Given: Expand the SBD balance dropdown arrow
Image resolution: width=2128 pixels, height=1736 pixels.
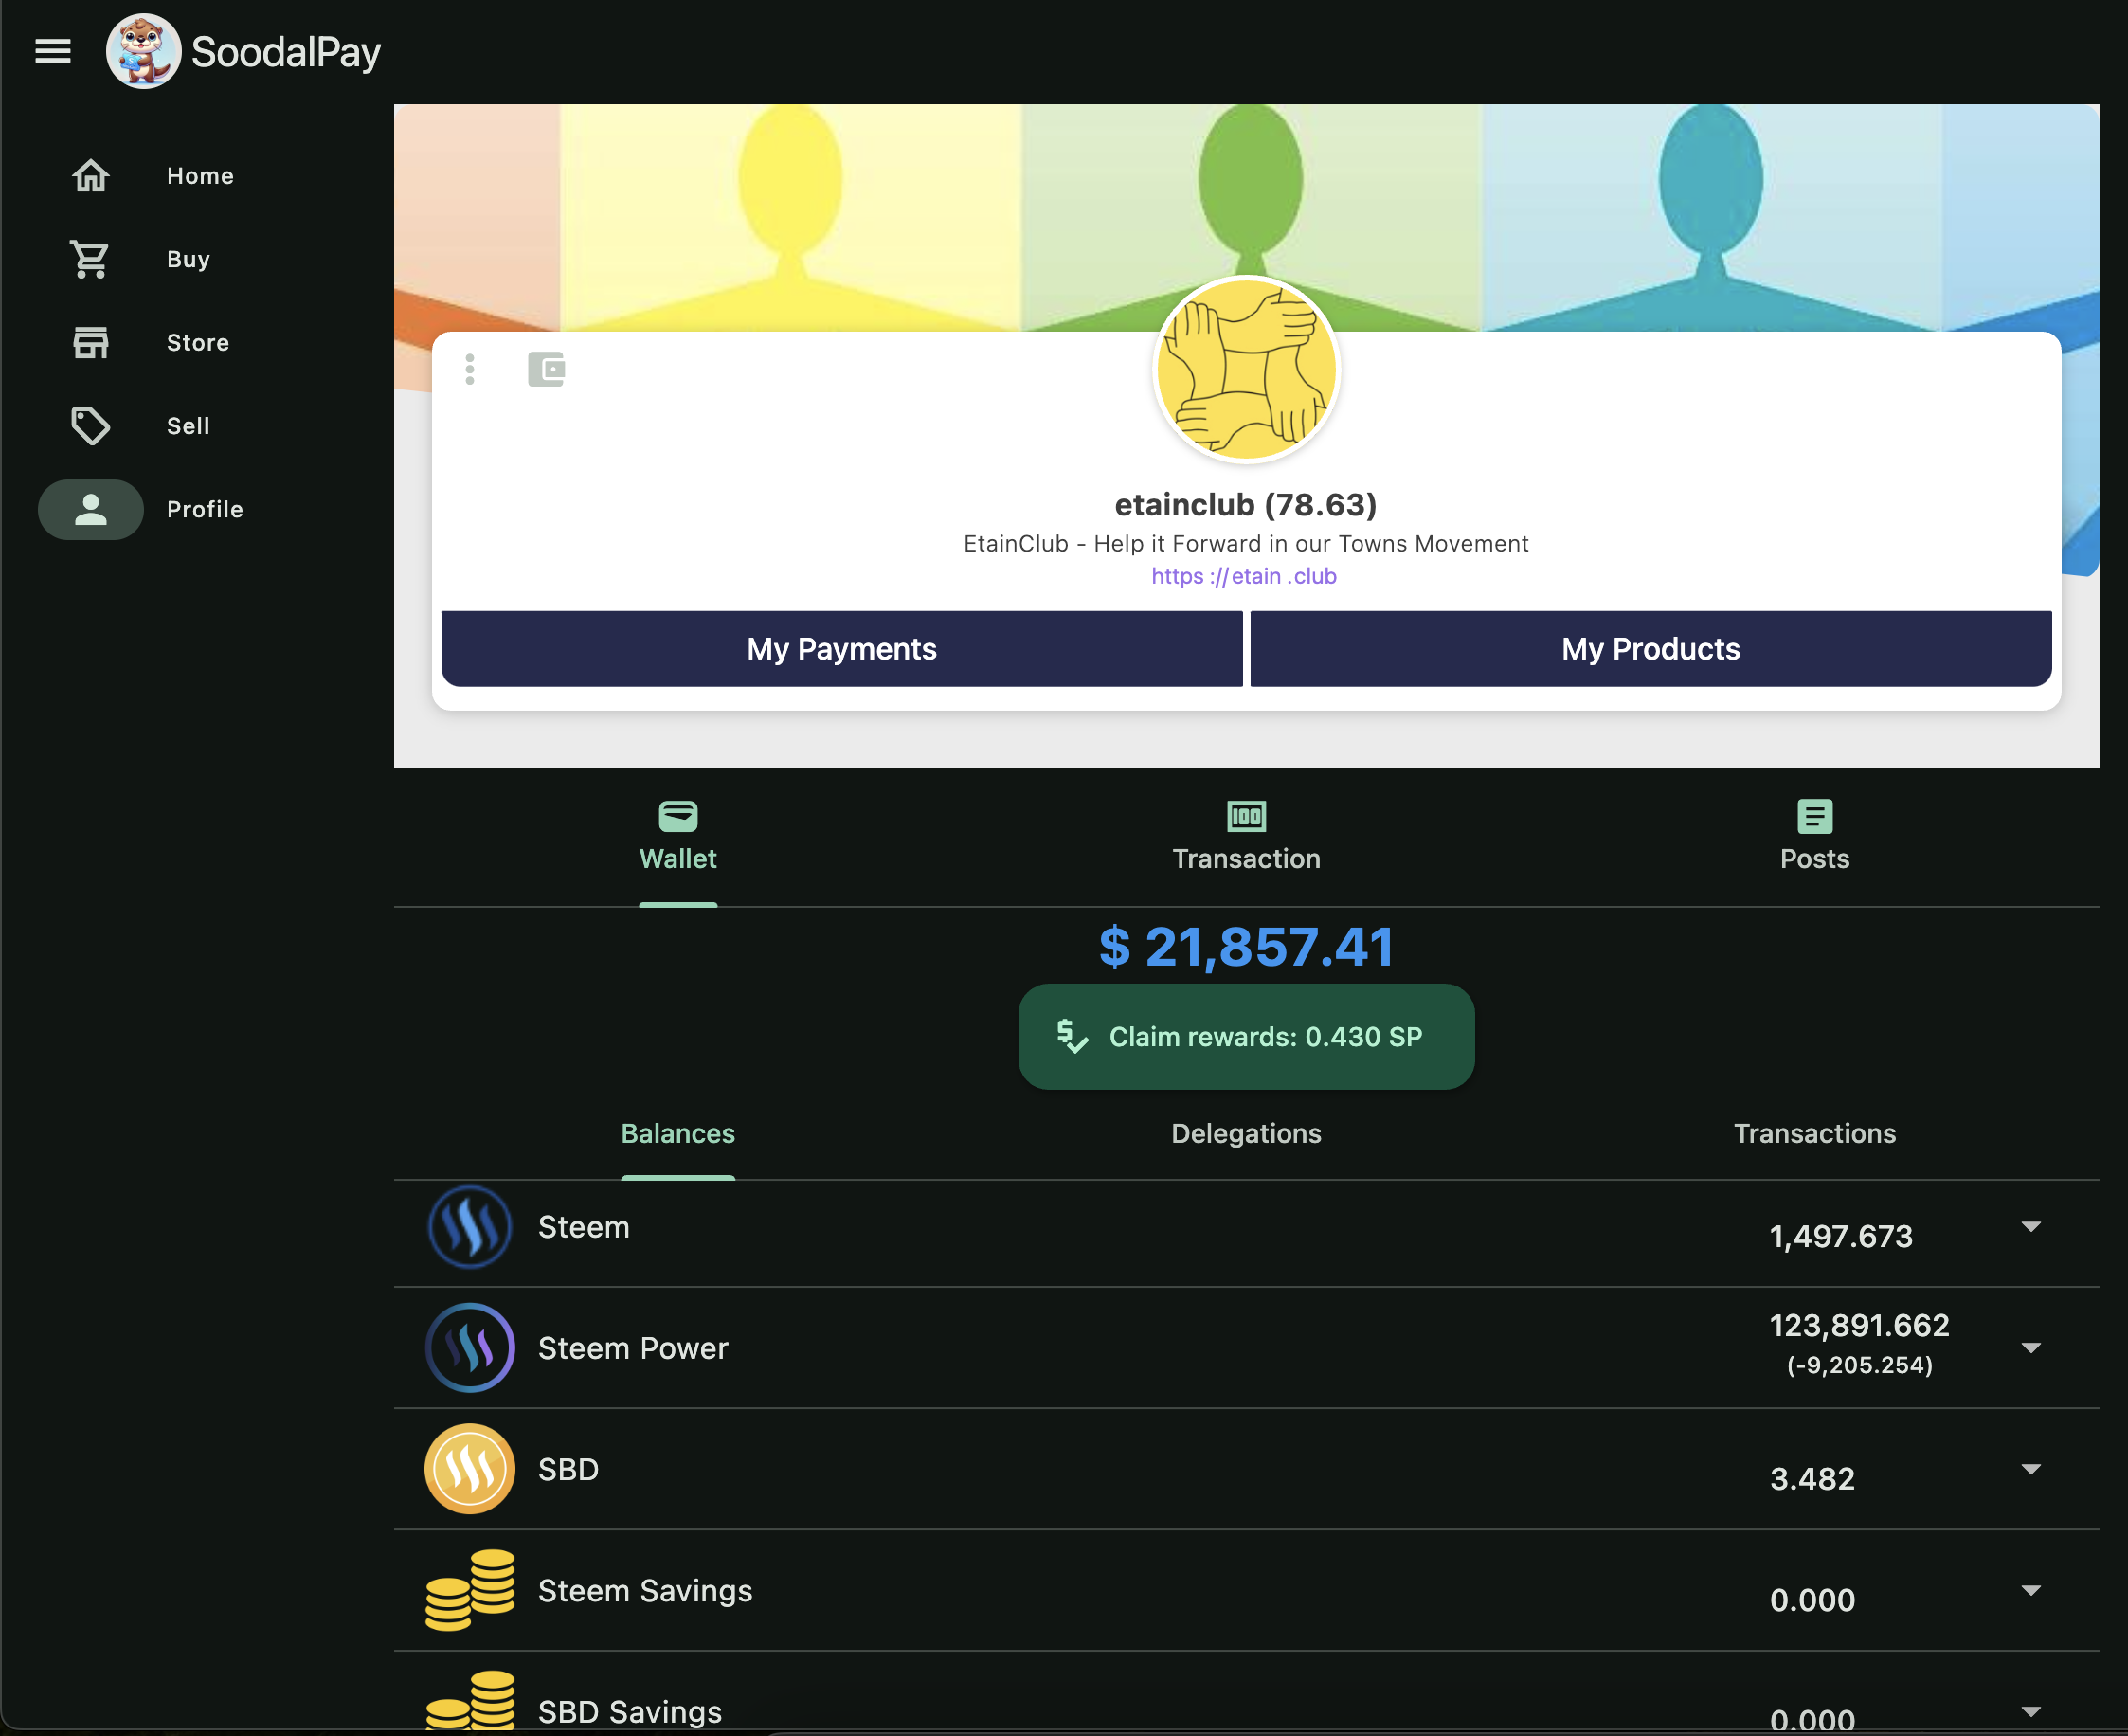Looking at the screenshot, I should coord(2031,1469).
